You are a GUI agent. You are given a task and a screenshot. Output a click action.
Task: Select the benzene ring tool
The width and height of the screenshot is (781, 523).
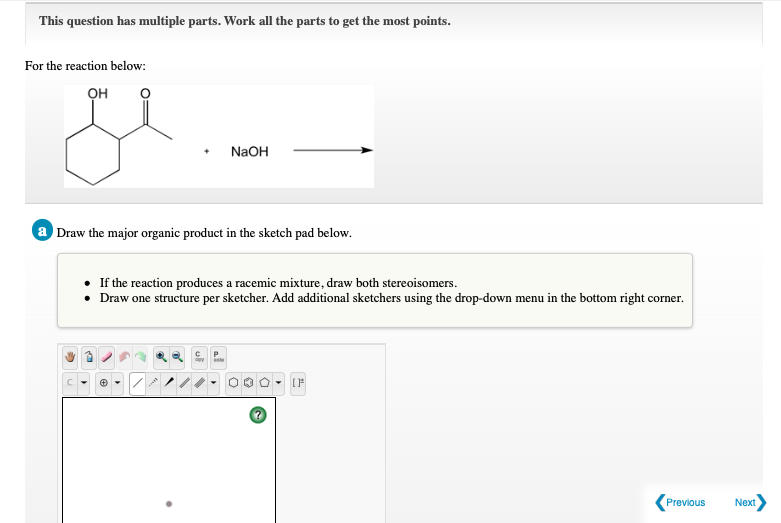click(x=249, y=383)
